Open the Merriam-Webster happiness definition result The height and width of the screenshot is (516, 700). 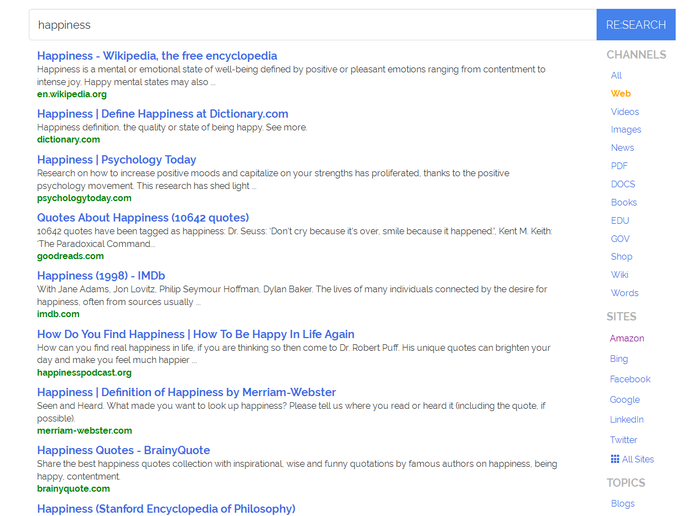coord(186,392)
